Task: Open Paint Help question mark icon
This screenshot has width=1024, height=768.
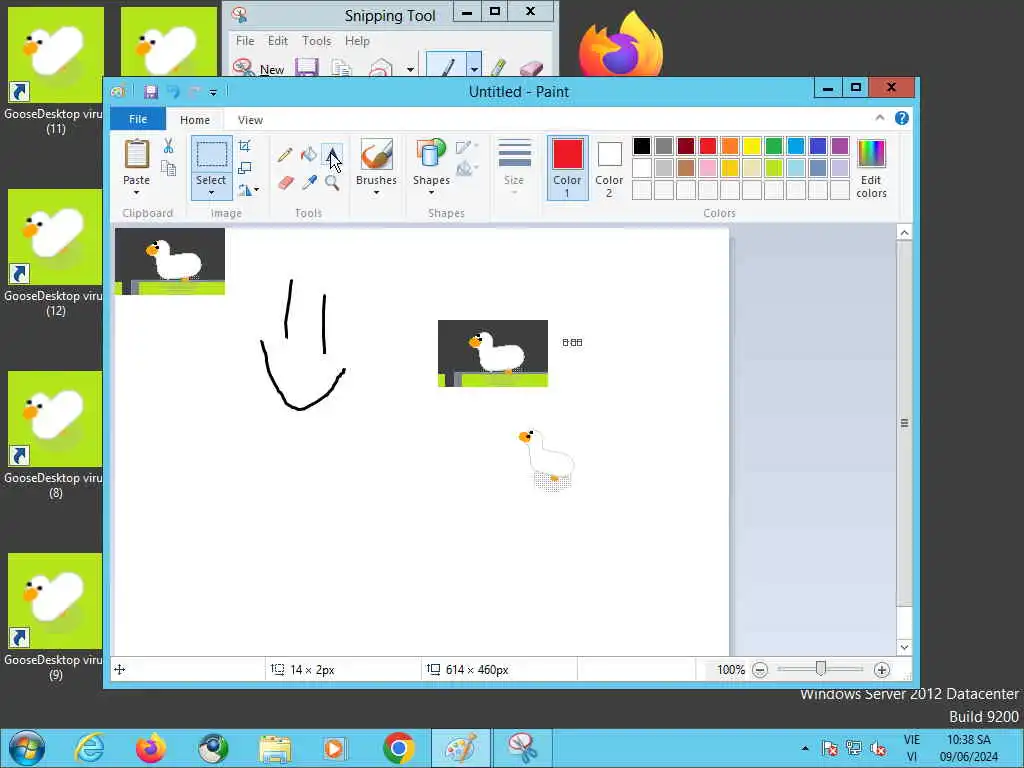Action: (902, 118)
